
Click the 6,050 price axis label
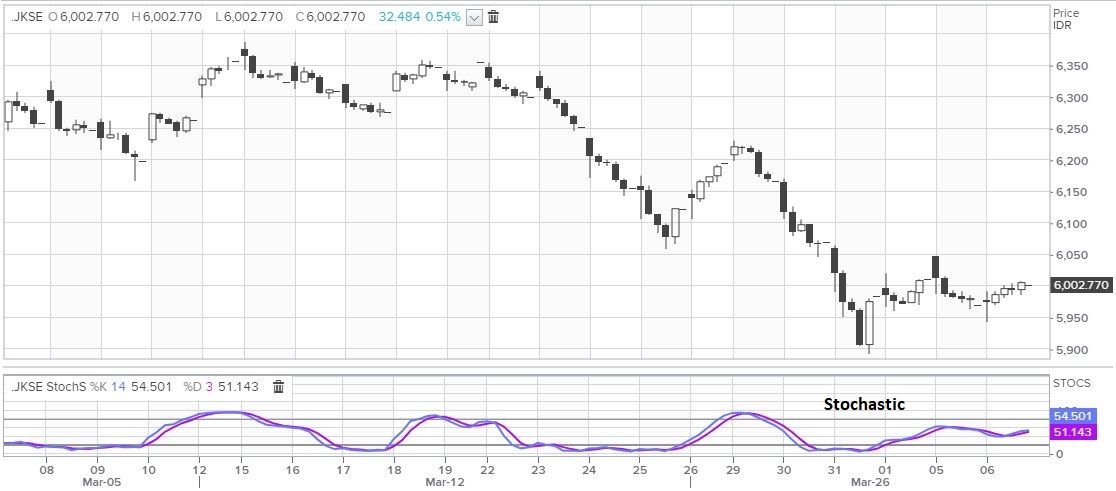1071,255
